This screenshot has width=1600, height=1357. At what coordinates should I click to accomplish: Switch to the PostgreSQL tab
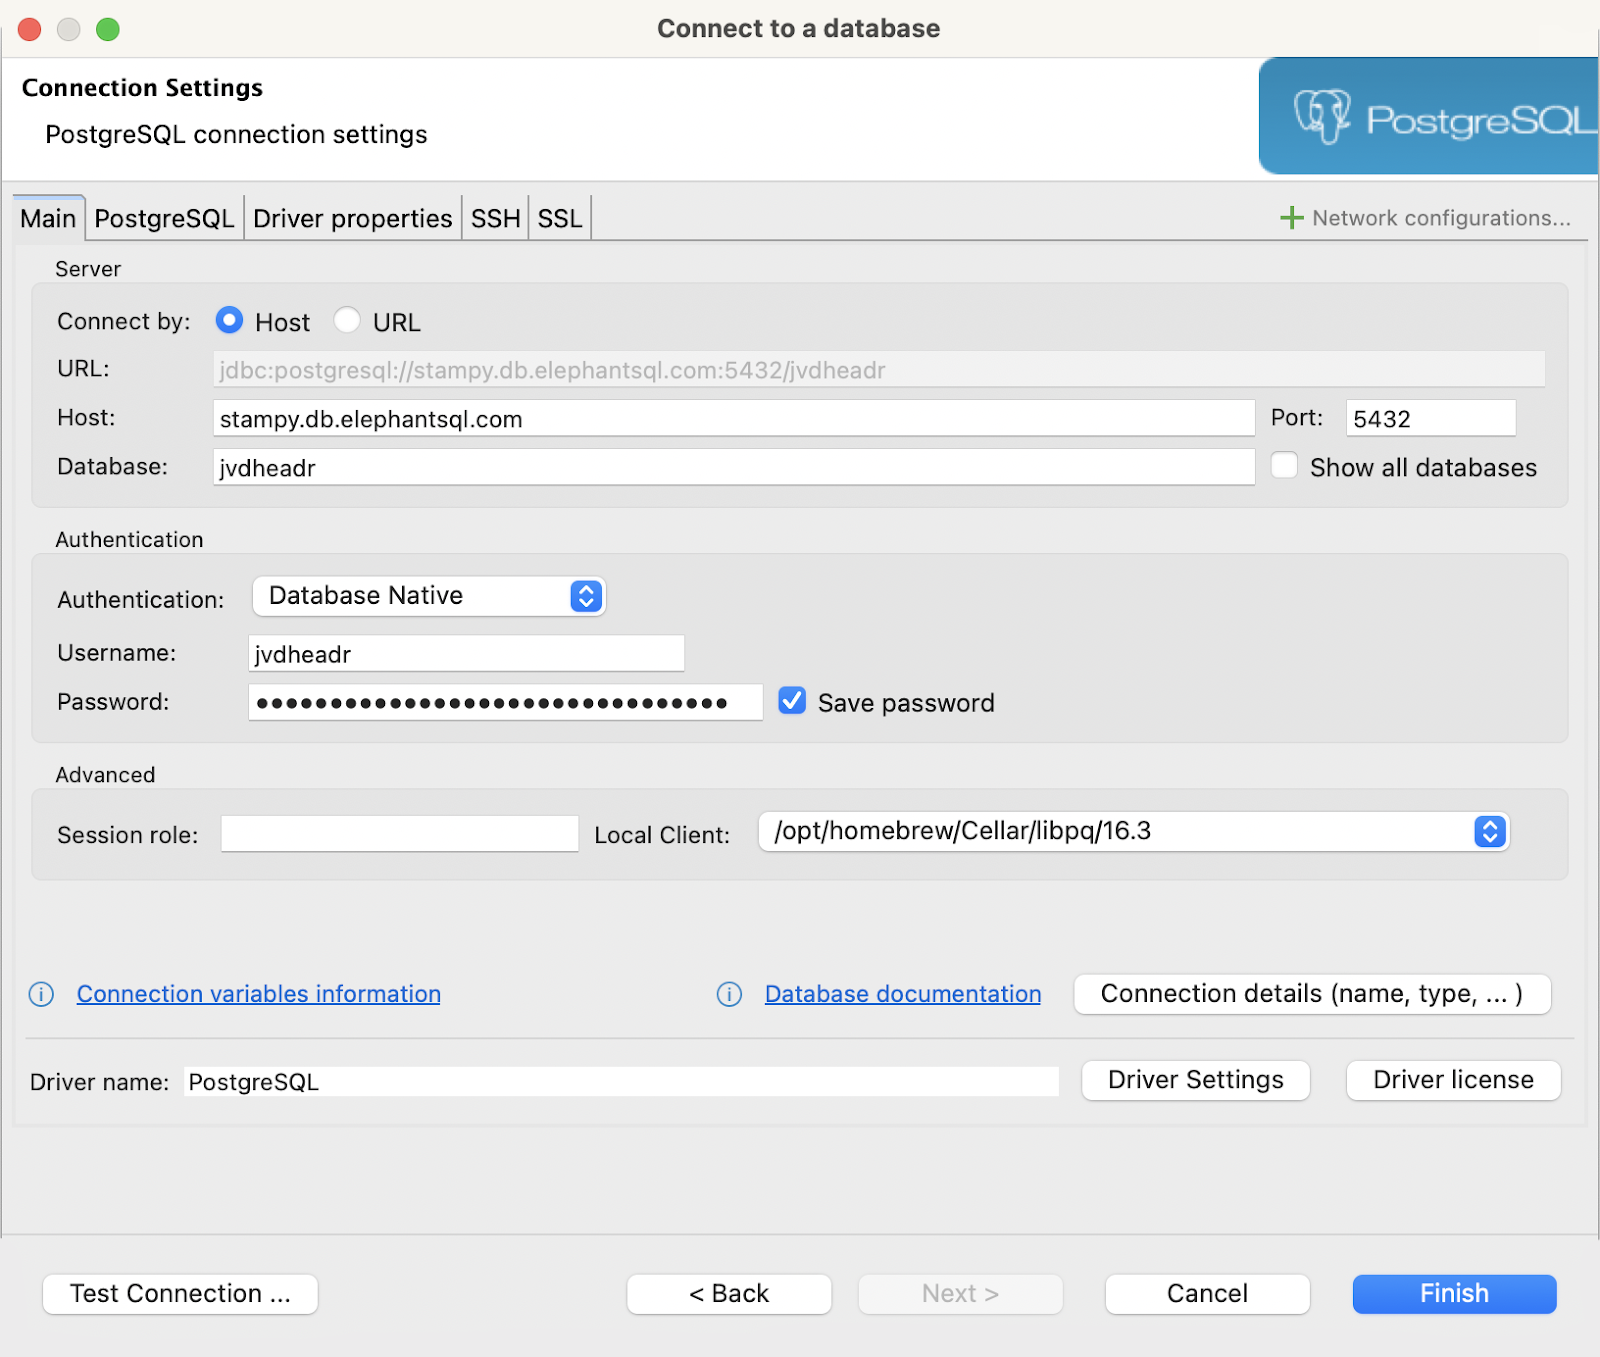pos(164,218)
